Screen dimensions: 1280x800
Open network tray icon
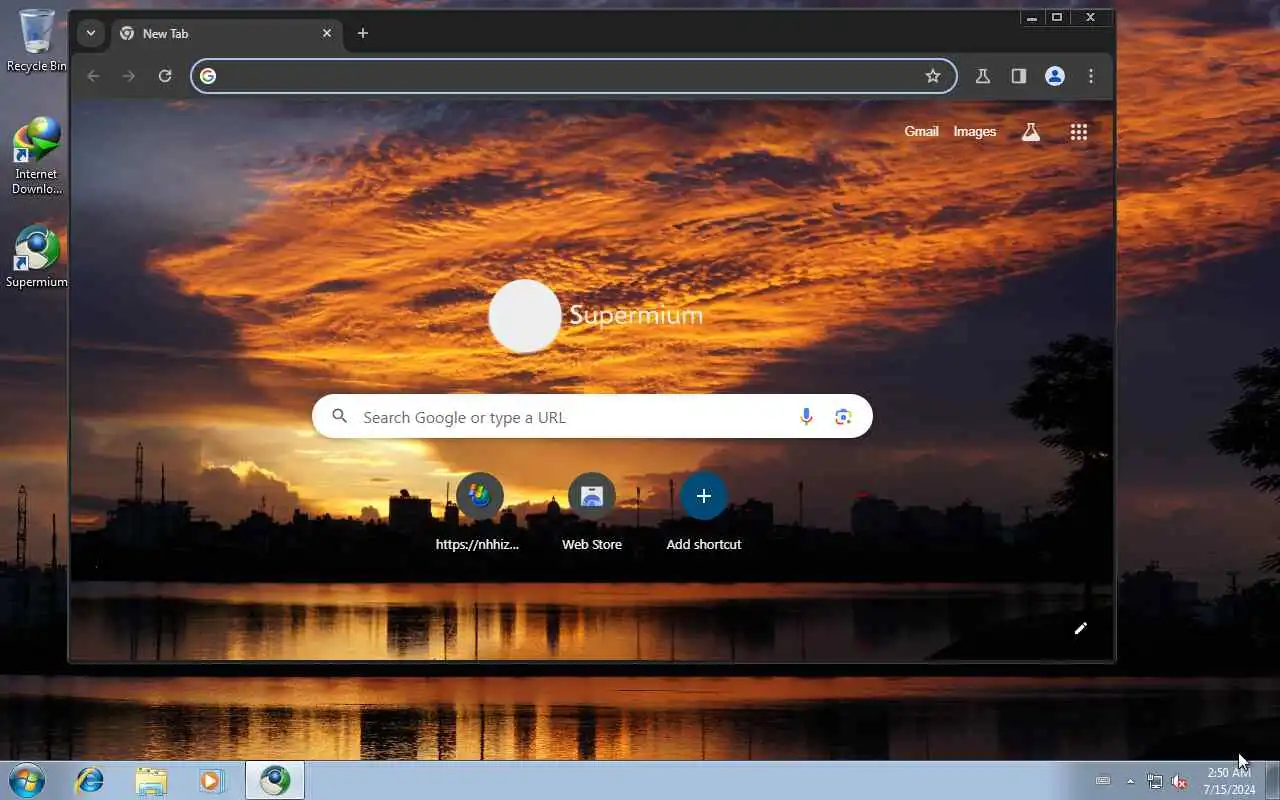pos(1155,781)
